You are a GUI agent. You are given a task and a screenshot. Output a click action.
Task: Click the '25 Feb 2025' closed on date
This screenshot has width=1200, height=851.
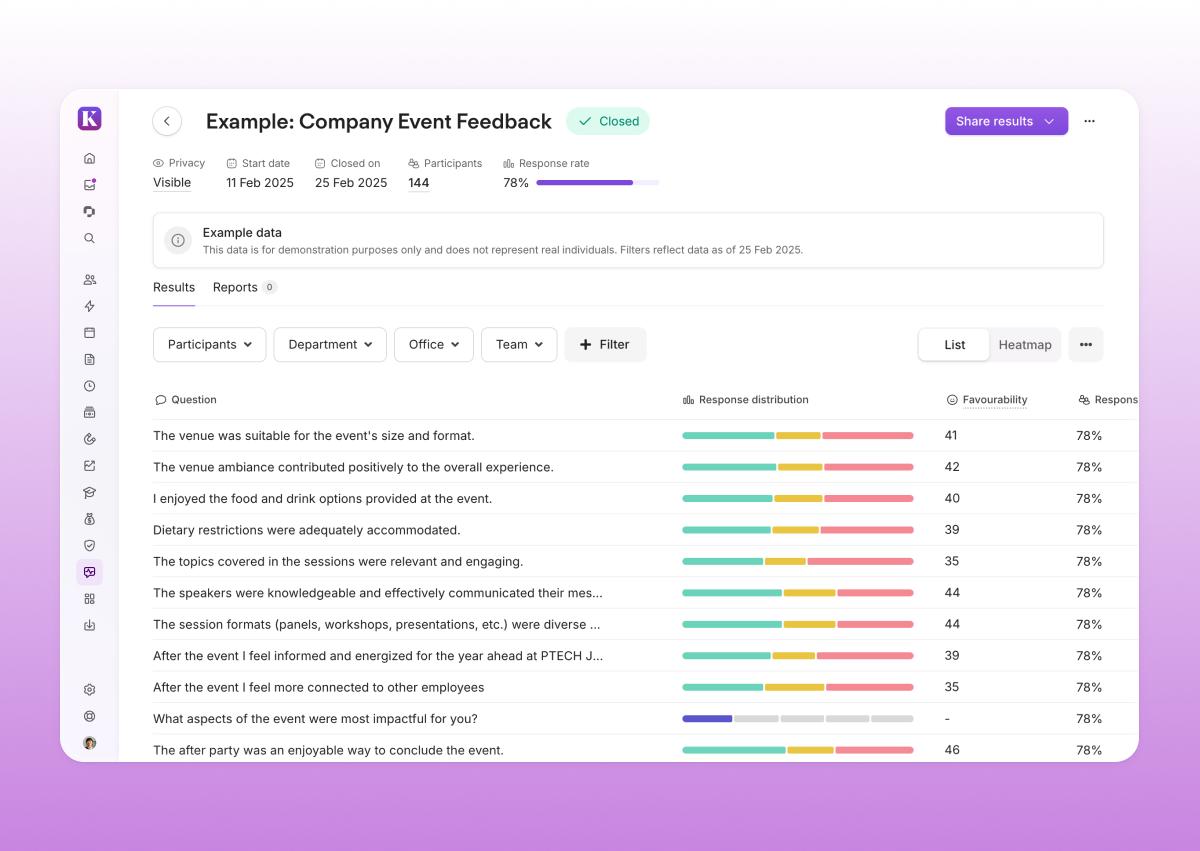click(x=351, y=183)
